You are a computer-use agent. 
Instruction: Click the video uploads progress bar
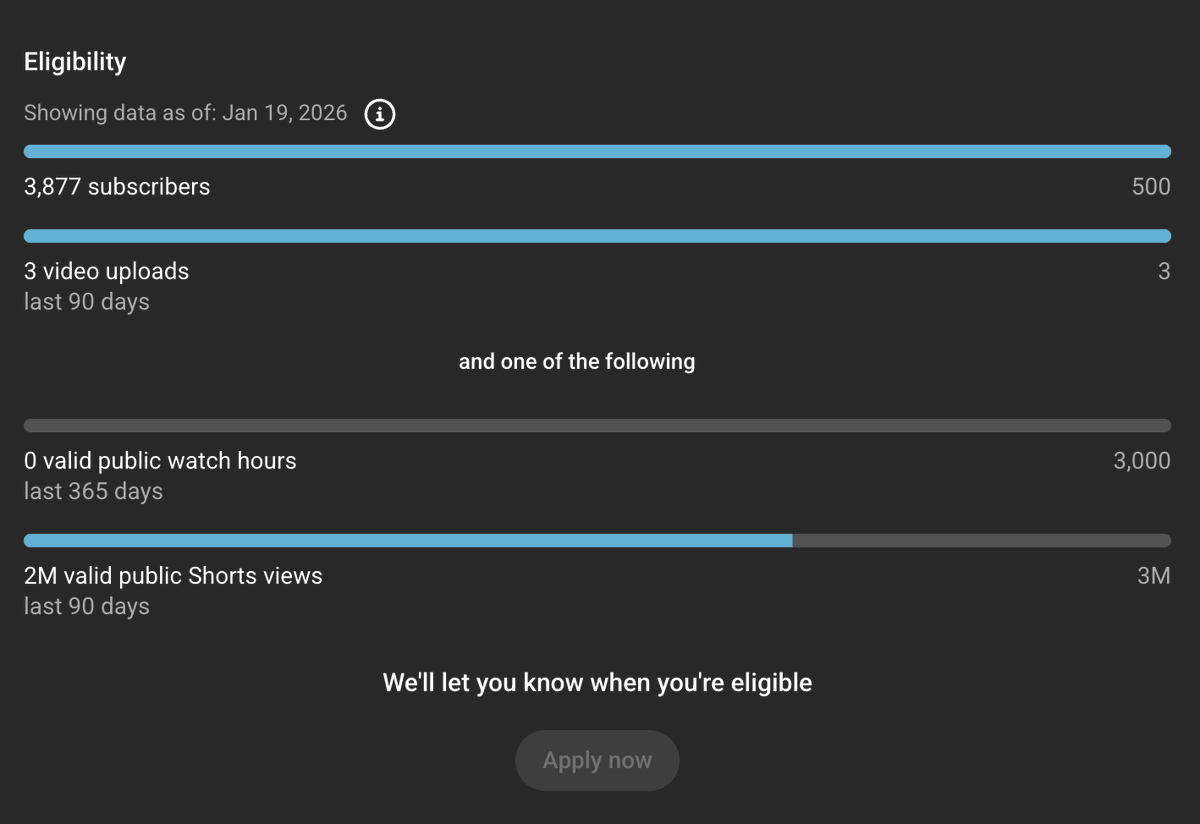pyautogui.click(x=597, y=236)
